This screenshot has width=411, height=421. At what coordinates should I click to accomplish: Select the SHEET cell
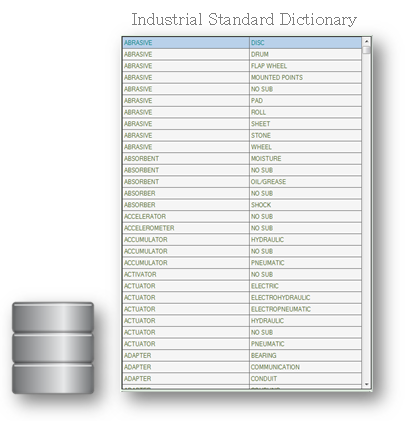305,124
